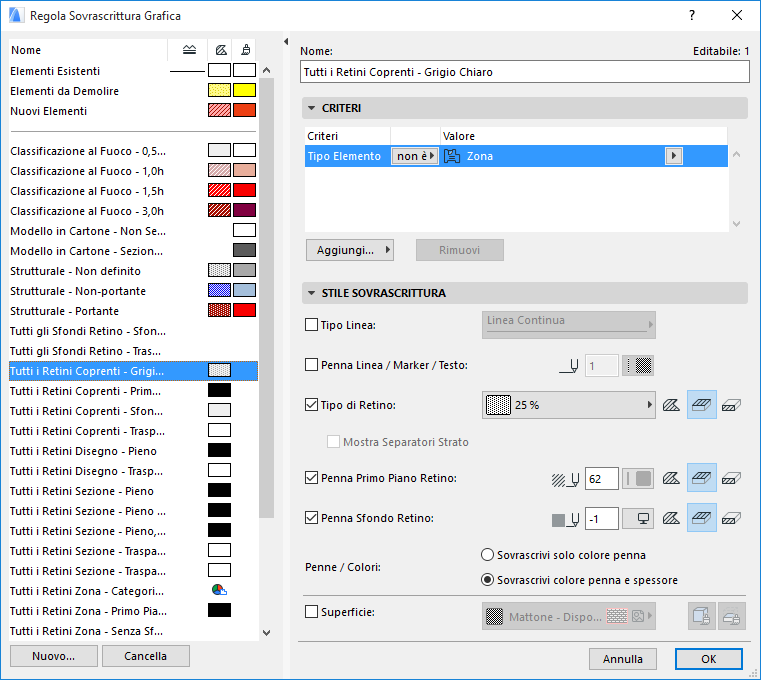Click first surface override icon in Superficie row
761x680 pixels.
[x=701, y=616]
